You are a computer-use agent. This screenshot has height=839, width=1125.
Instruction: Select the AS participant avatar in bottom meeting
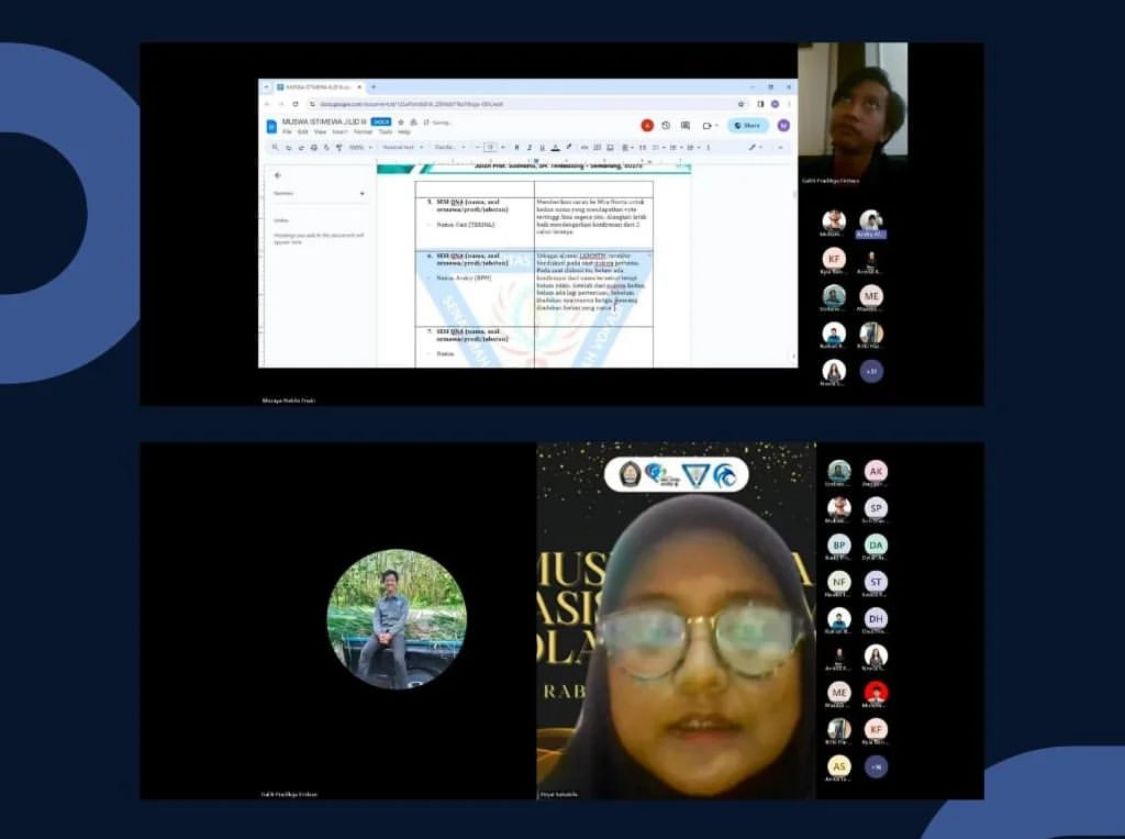[x=839, y=766]
